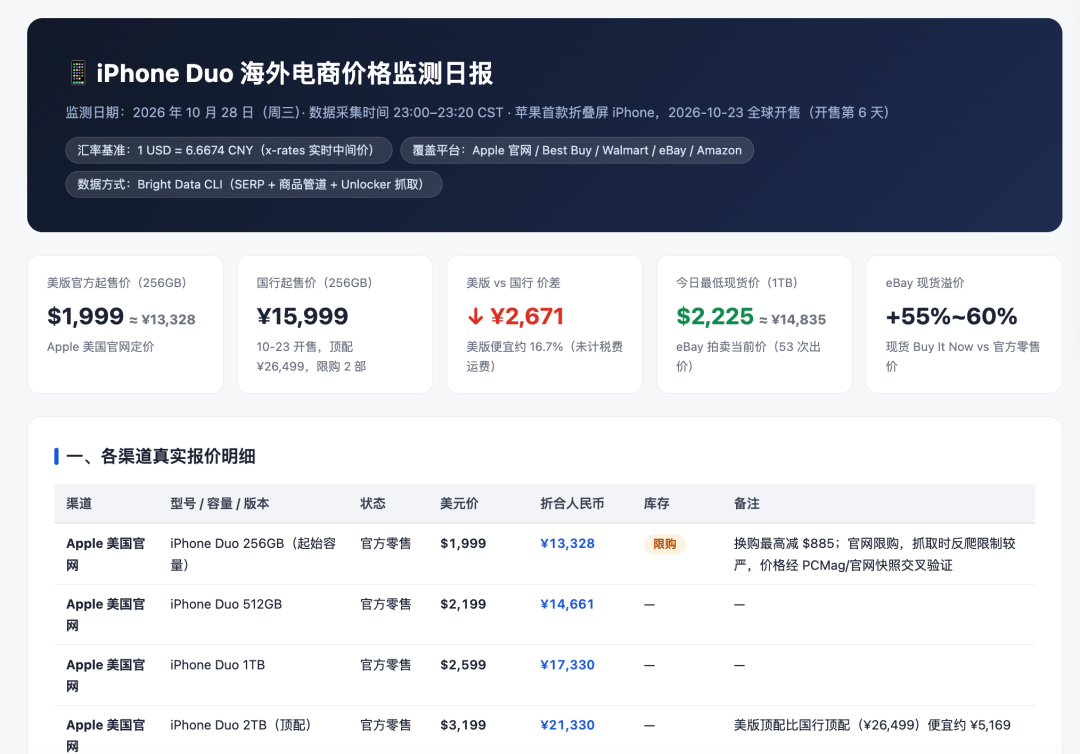Click the ≈ ¥14,835 conversion text
Screen dimensions: 1080x754
pos(793,320)
